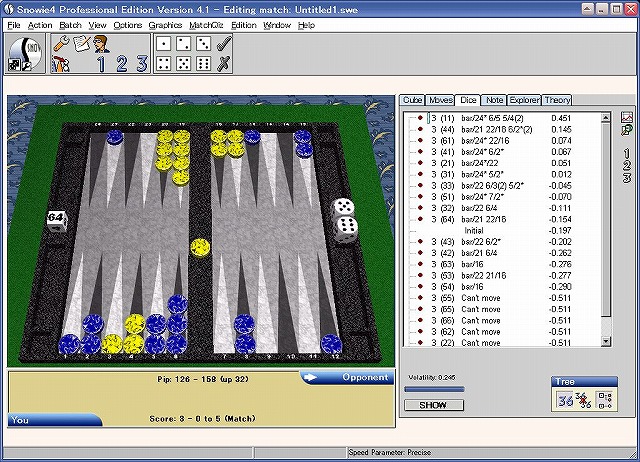Pick the two-pip die face
The width and height of the screenshot is (640, 462).
click(x=183, y=44)
